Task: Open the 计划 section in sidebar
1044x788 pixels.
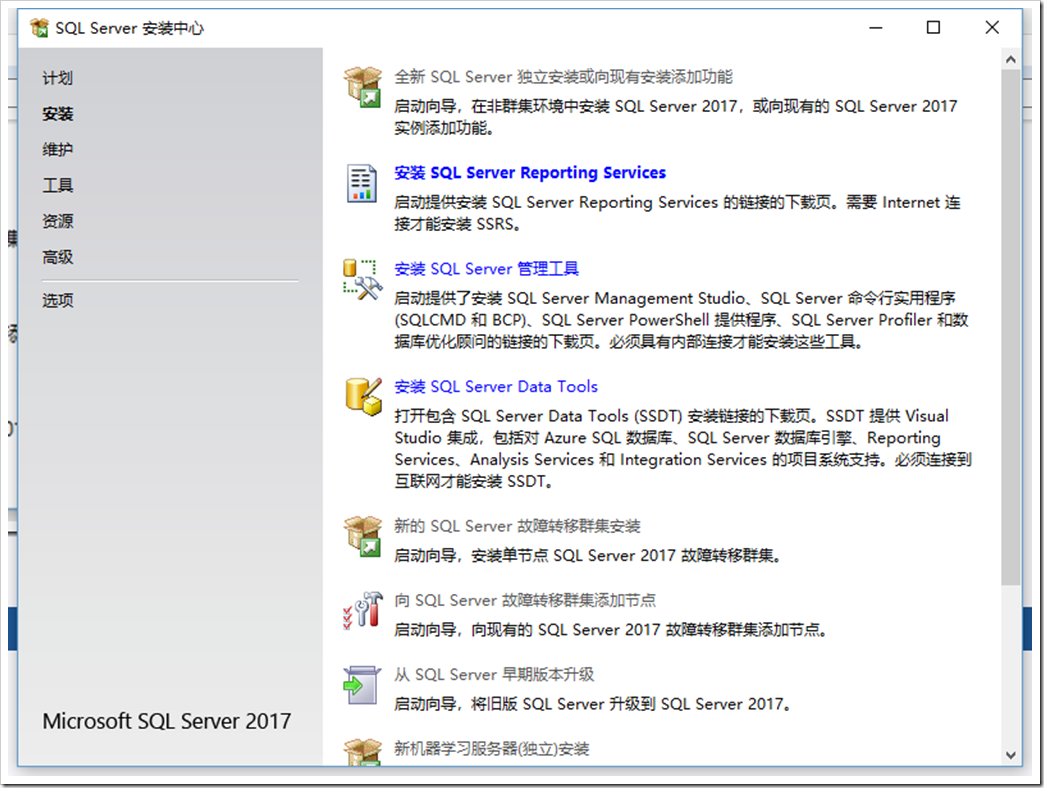Action: tap(57, 78)
